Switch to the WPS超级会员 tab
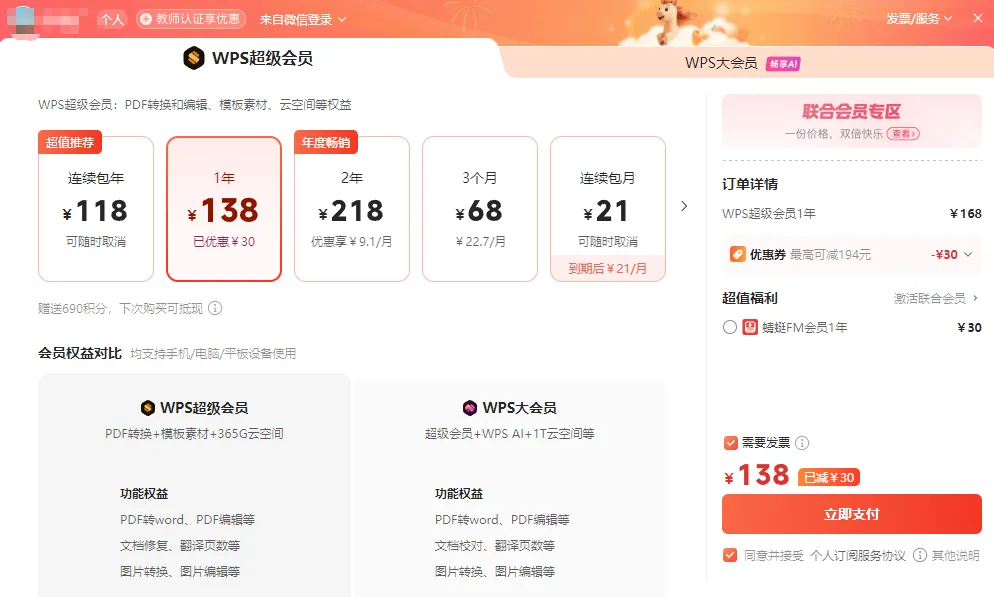 (248, 58)
